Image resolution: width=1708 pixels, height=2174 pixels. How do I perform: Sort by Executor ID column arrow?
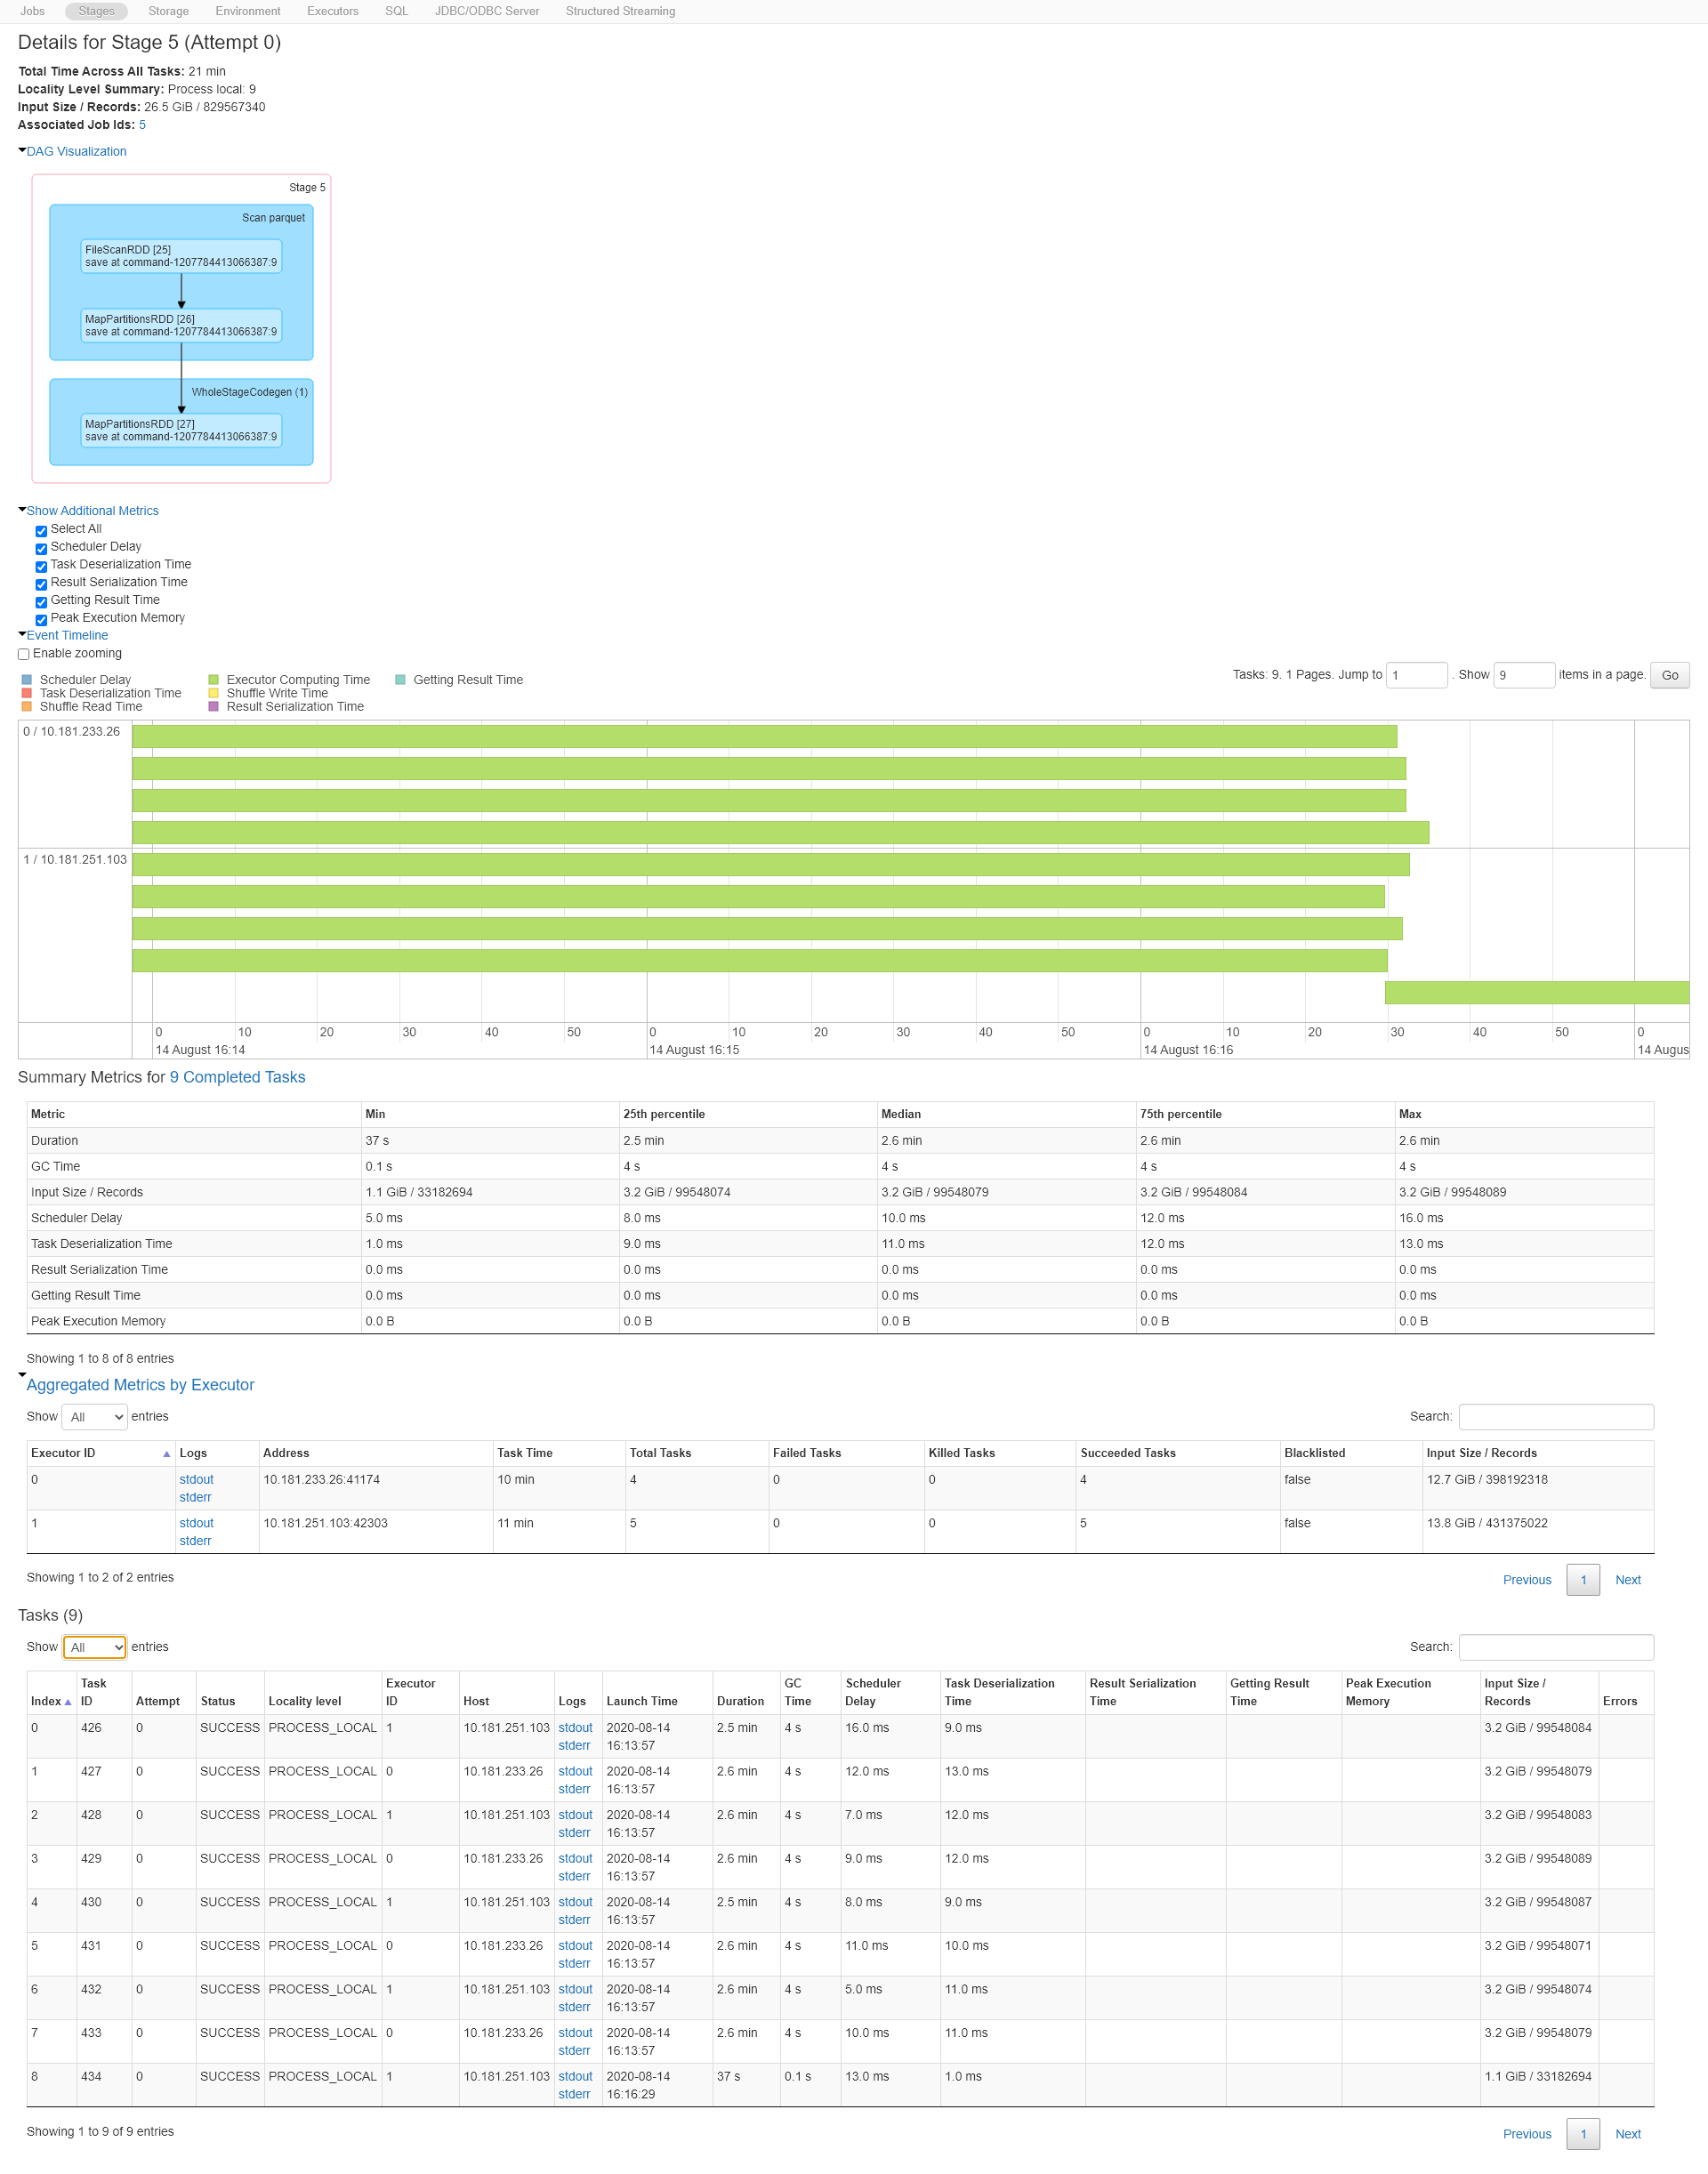[x=166, y=1454]
